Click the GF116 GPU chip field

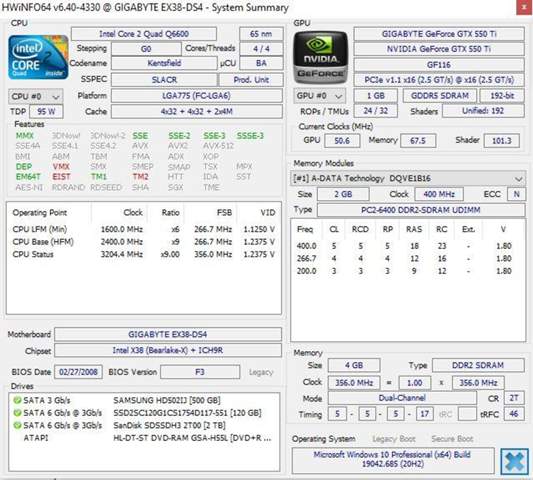click(x=439, y=65)
